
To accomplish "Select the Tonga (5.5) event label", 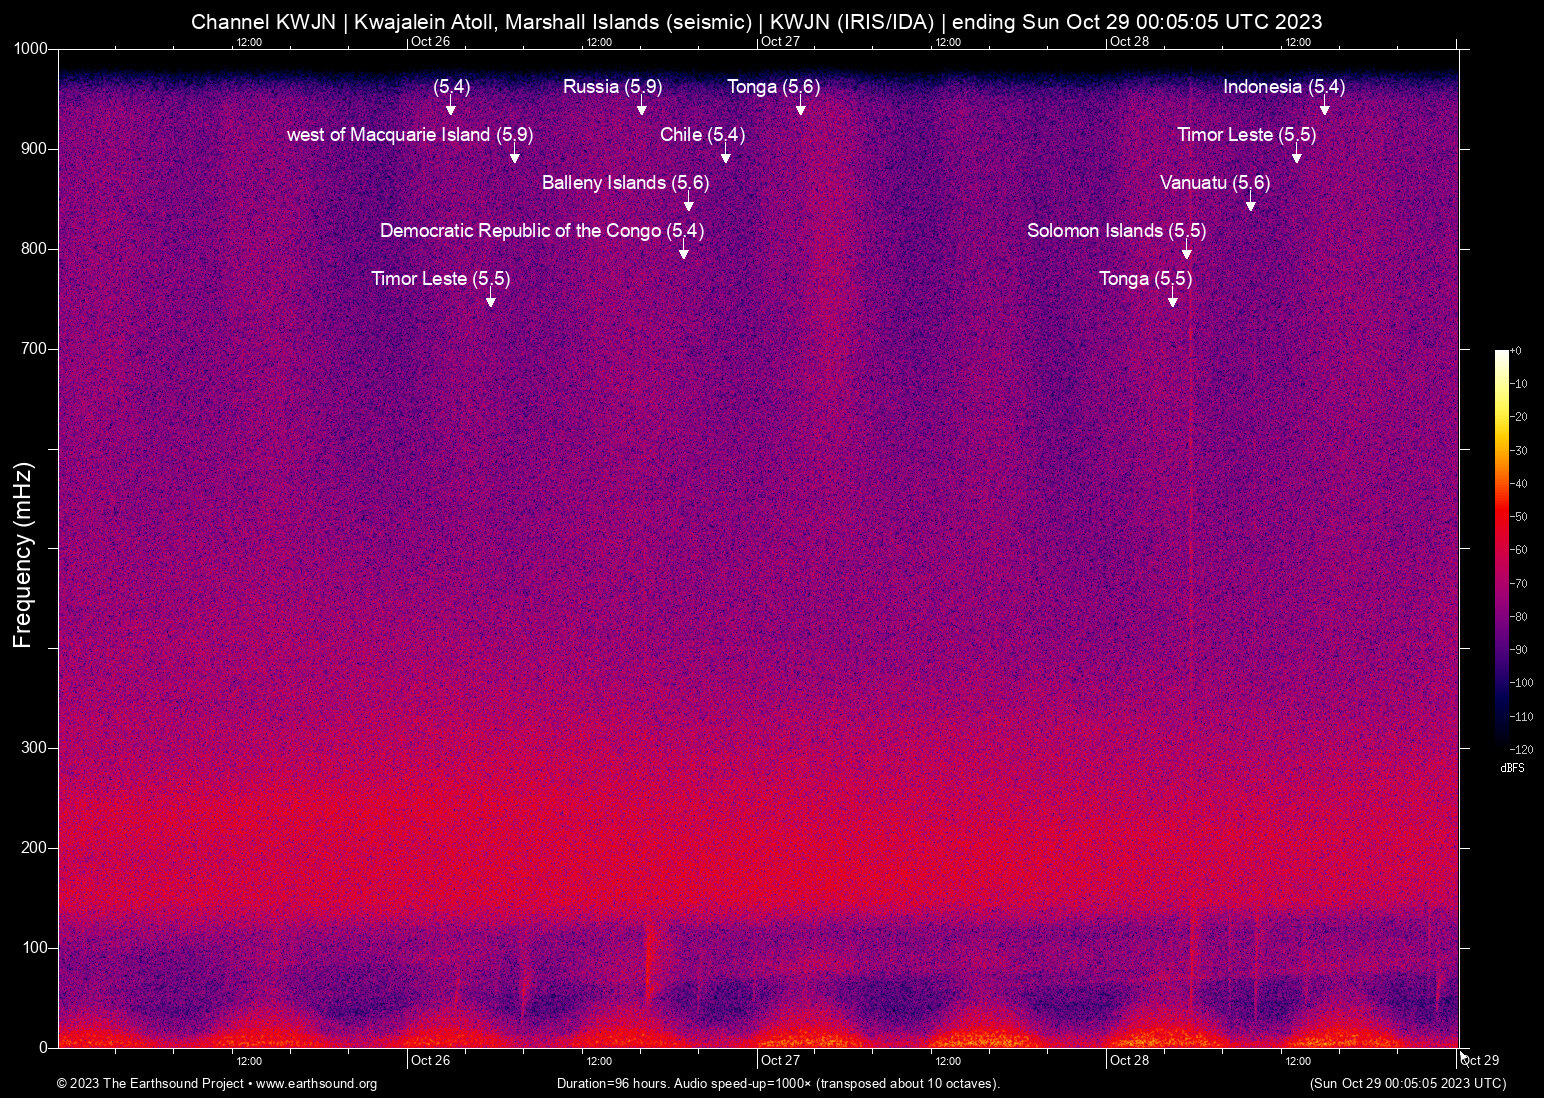I will click(x=1145, y=279).
